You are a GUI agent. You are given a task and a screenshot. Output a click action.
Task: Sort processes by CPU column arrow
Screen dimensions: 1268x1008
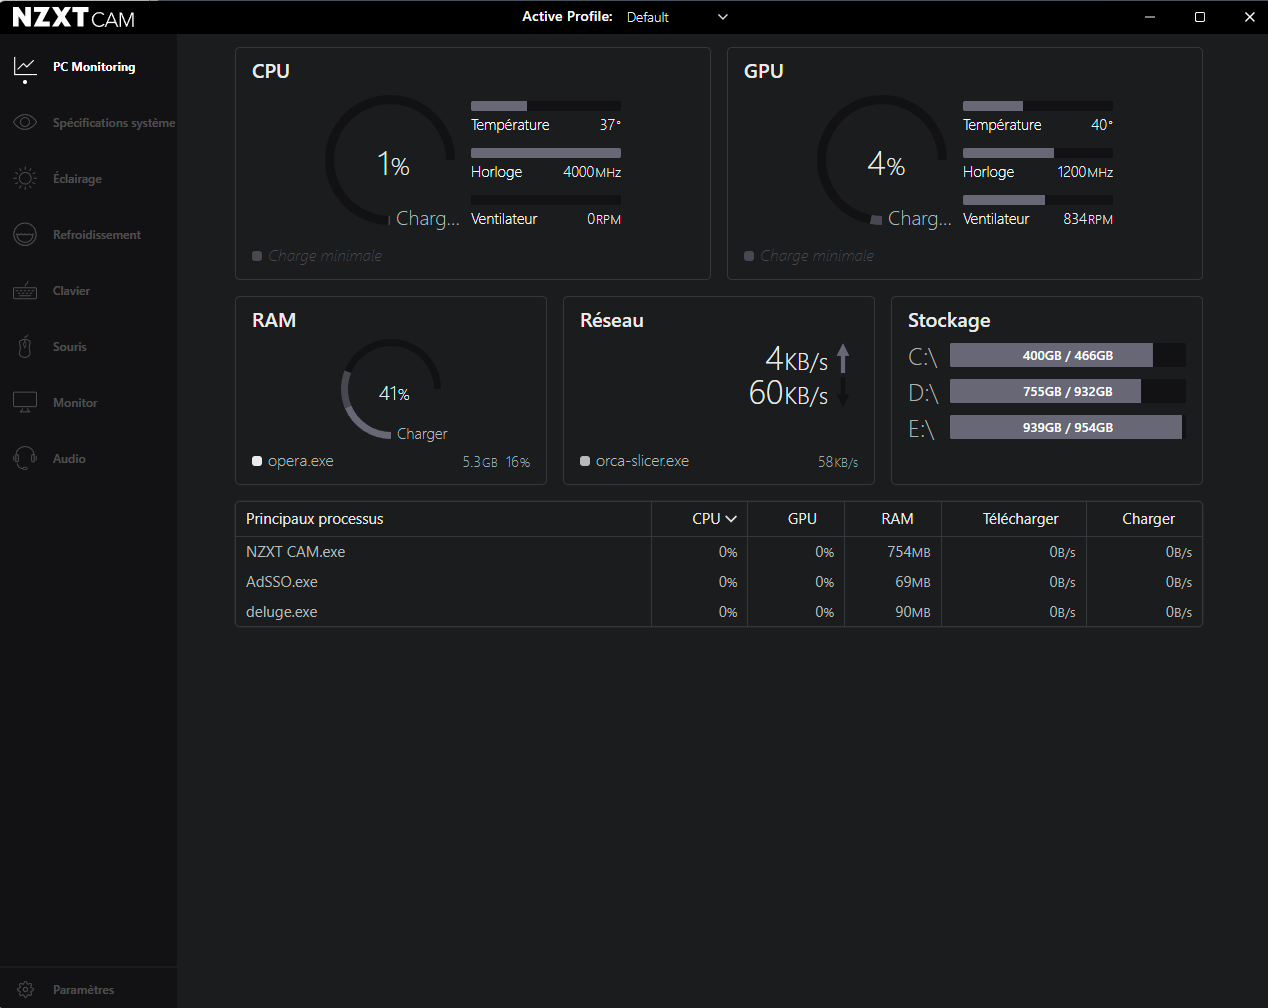(x=731, y=519)
